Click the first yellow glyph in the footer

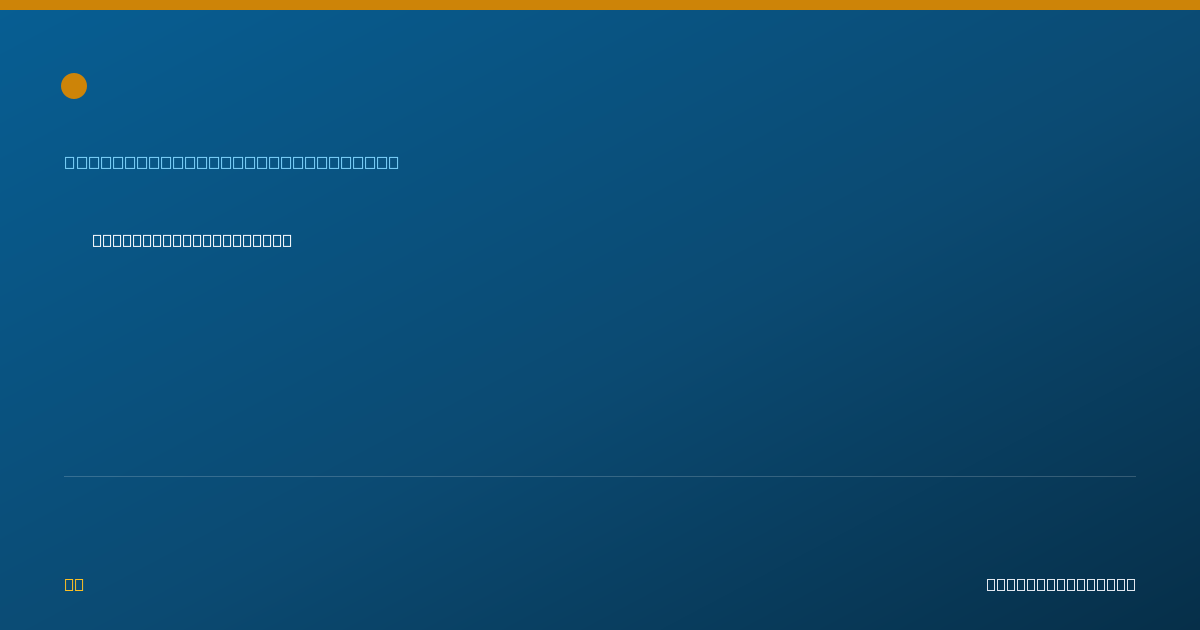[x=69, y=584]
